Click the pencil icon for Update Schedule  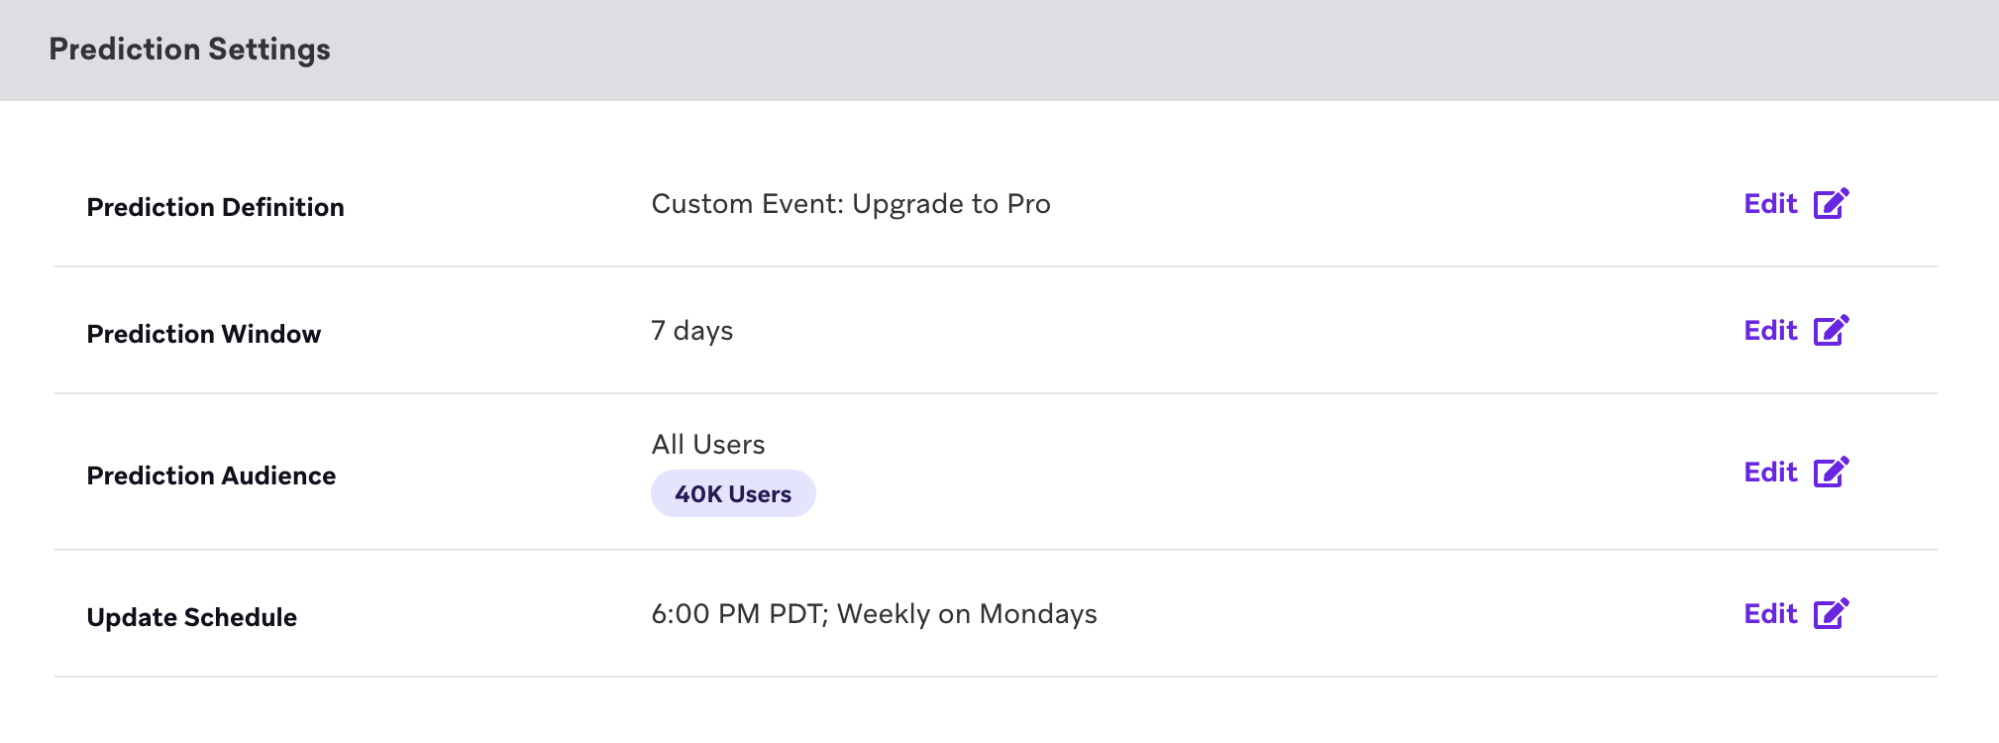[x=1831, y=614]
